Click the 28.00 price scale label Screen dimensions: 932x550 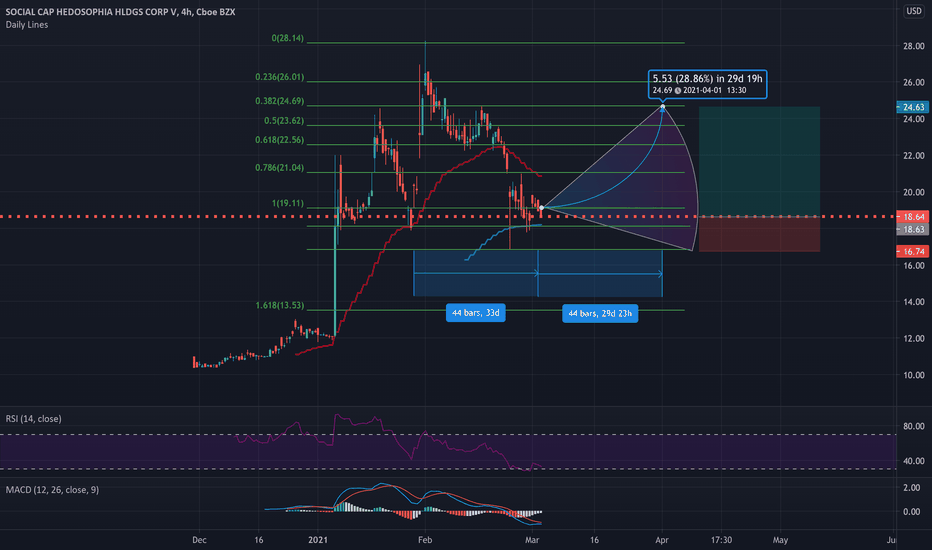(914, 46)
